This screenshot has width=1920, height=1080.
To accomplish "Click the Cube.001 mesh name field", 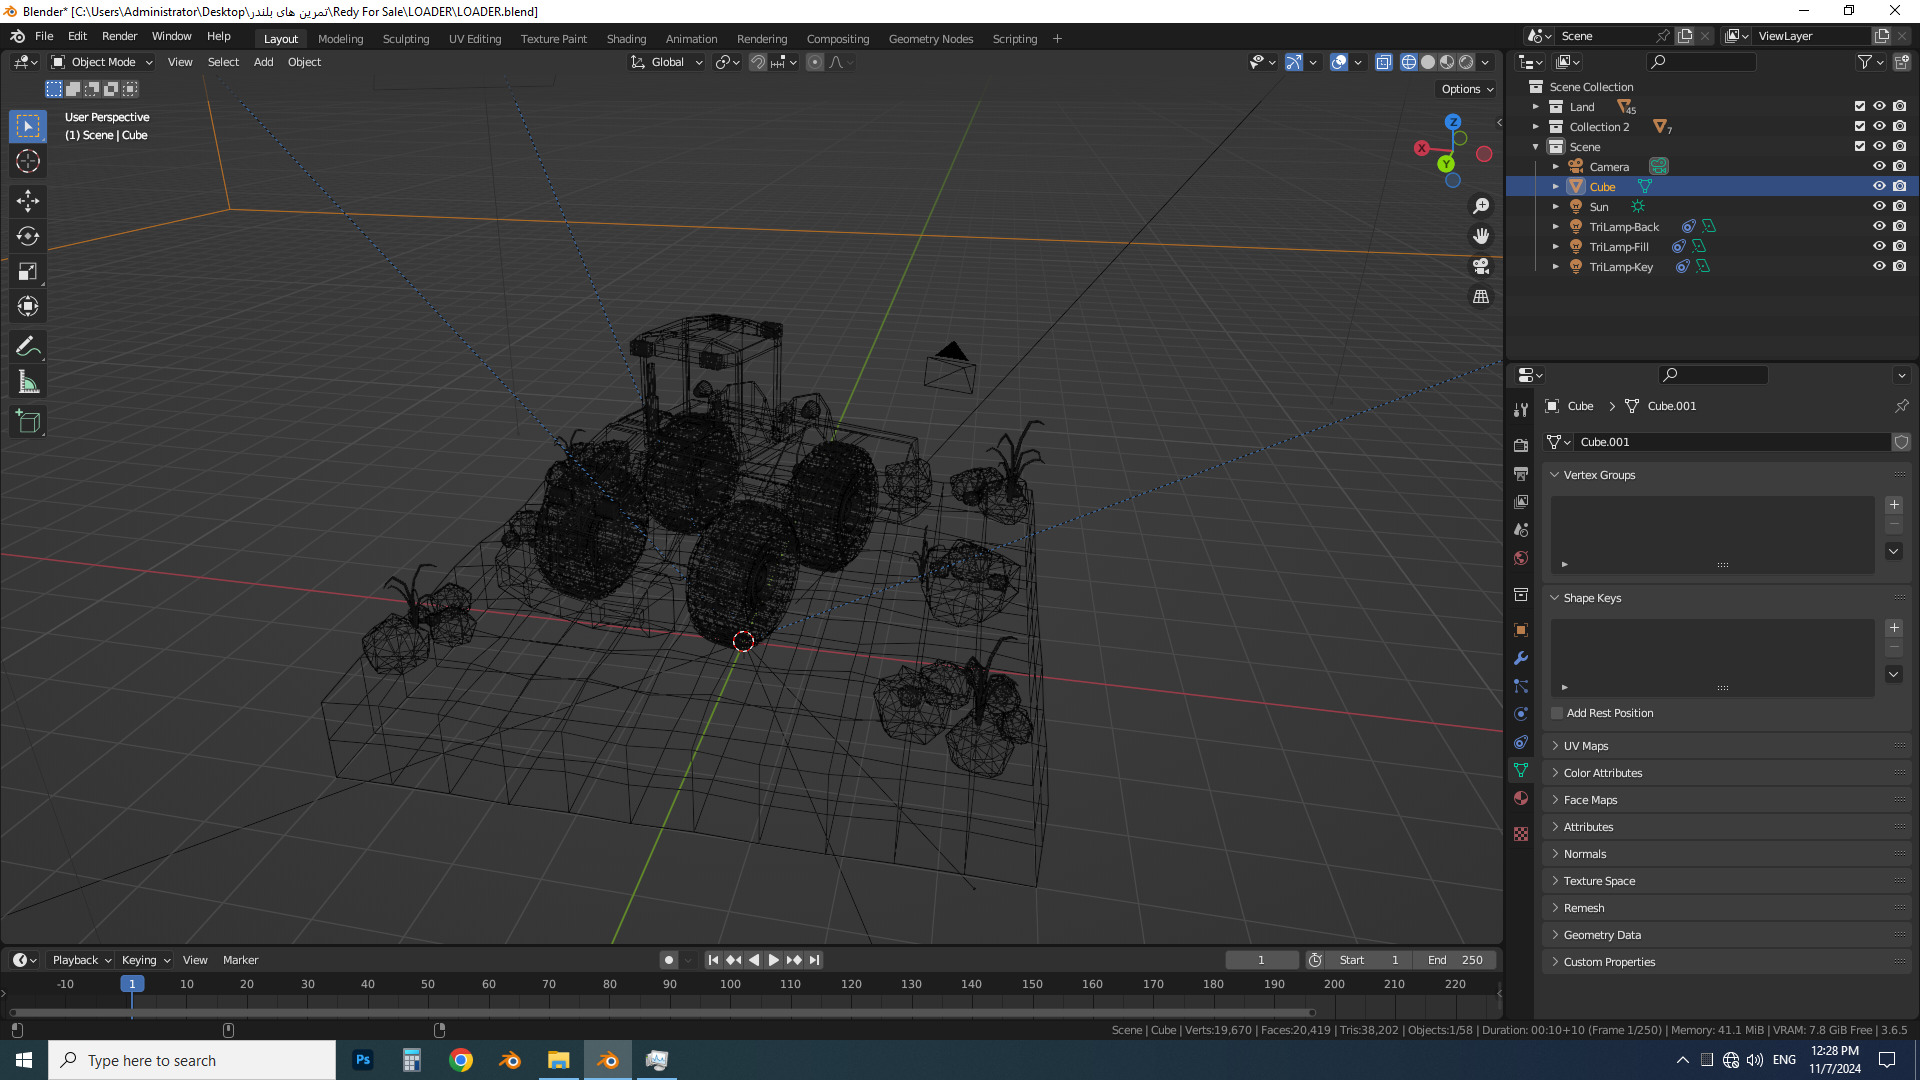I will click(1733, 442).
